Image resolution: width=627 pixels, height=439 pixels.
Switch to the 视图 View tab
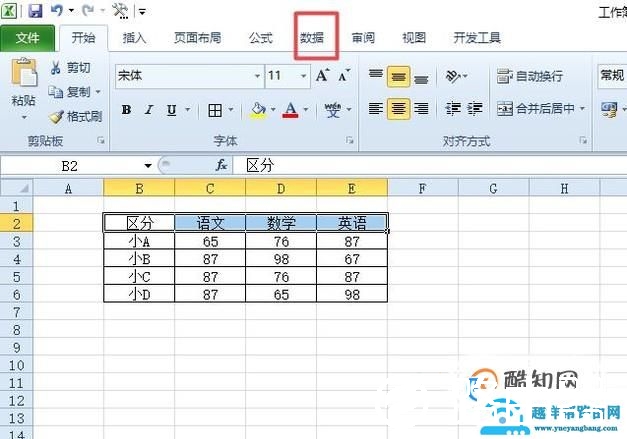coord(414,38)
